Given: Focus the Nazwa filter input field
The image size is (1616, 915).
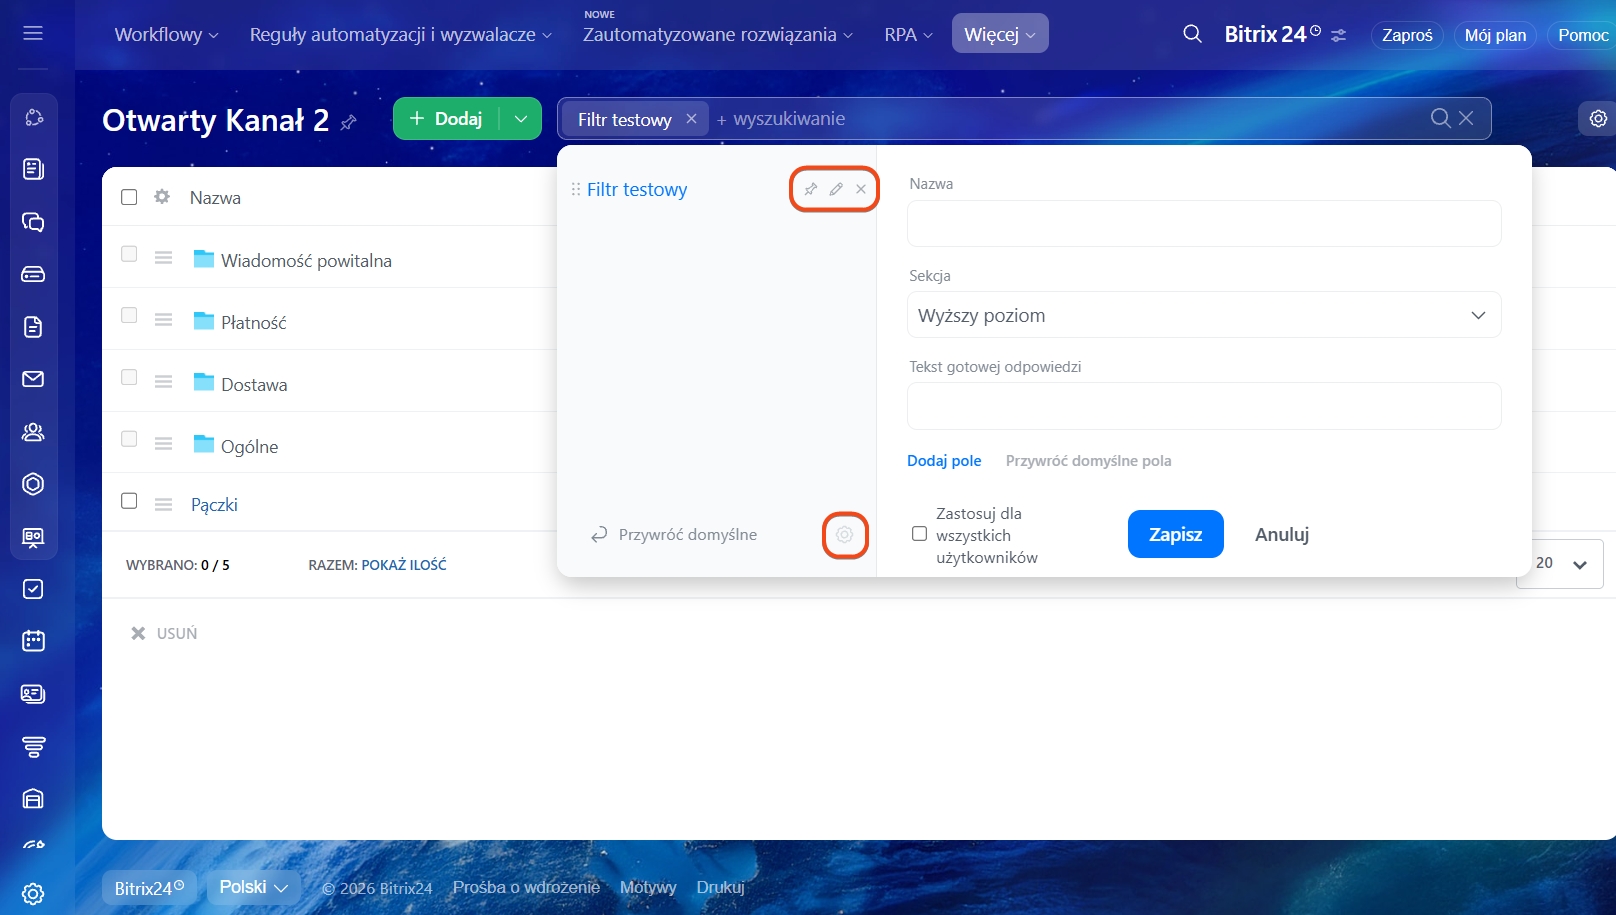Looking at the screenshot, I should click(x=1204, y=223).
